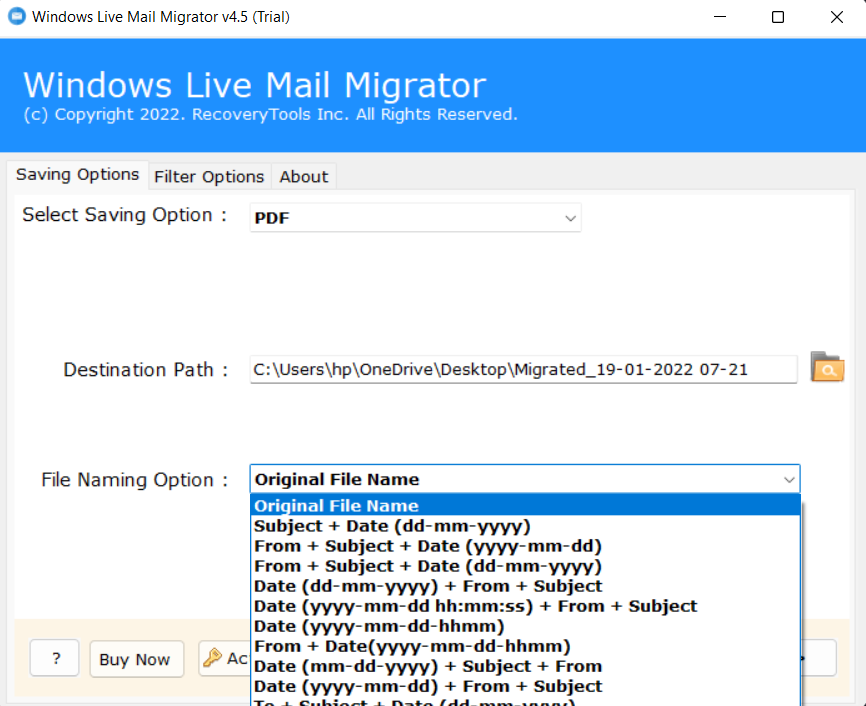Close the Windows Live Mail Migrator window
This screenshot has width=866, height=706.
click(x=837, y=17)
